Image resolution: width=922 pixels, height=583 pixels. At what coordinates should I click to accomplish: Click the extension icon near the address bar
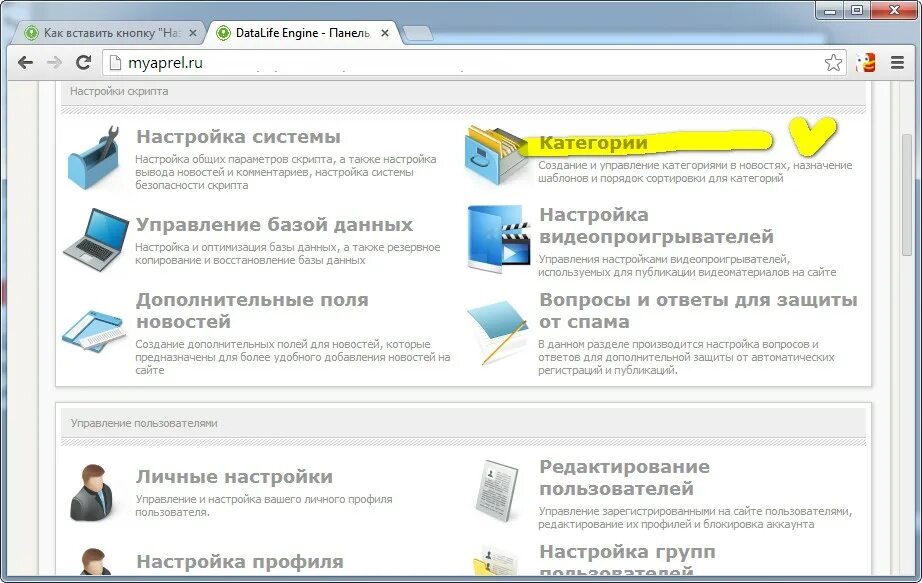(866, 62)
